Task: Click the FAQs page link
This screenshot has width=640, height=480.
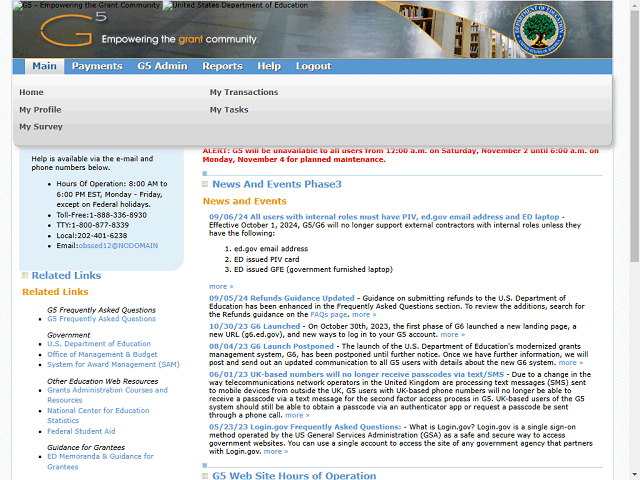Action: pos(329,315)
